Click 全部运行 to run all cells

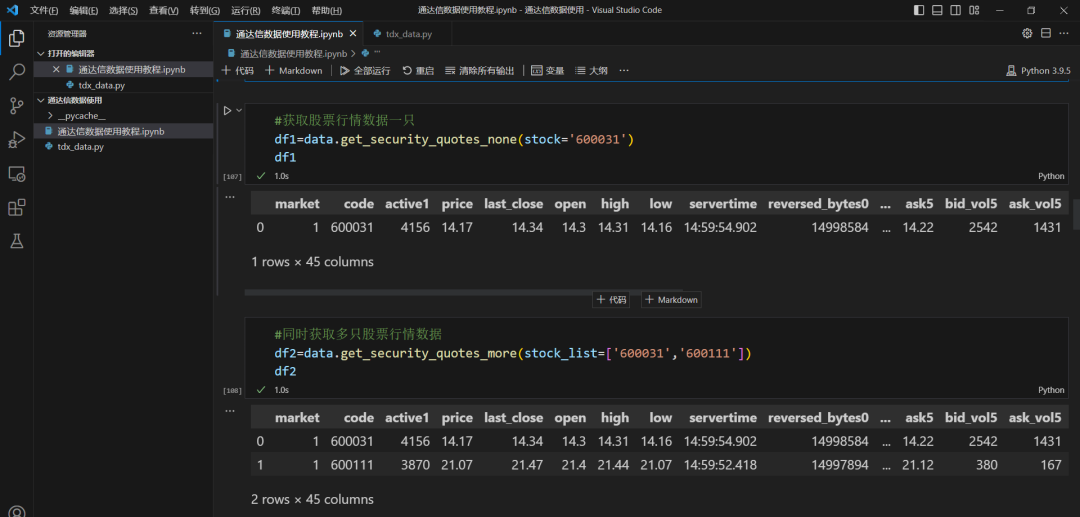coord(365,70)
